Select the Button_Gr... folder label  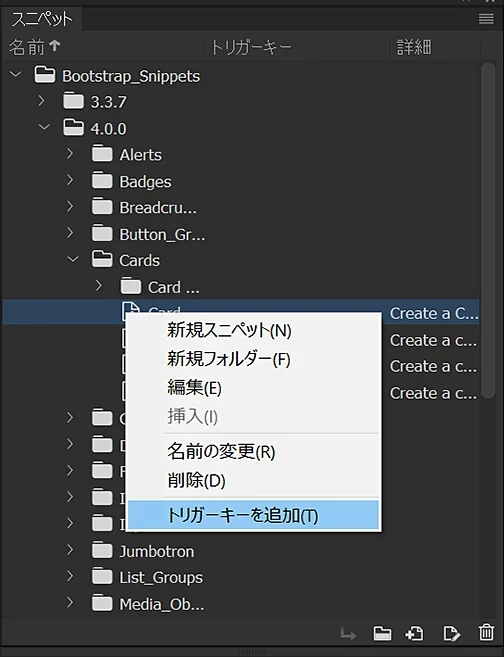[163, 234]
